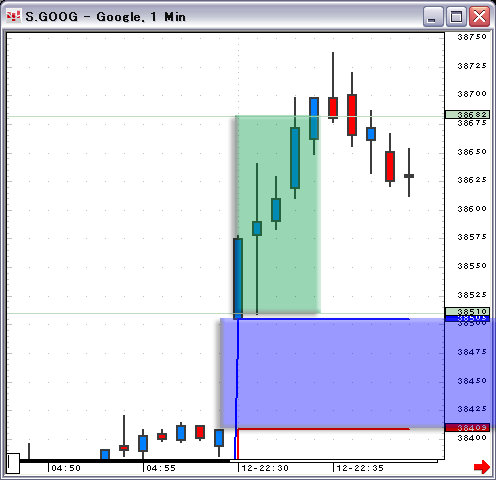The height and width of the screenshot is (480, 496).
Task: Click the 38510 green price label
Action: 467,311
